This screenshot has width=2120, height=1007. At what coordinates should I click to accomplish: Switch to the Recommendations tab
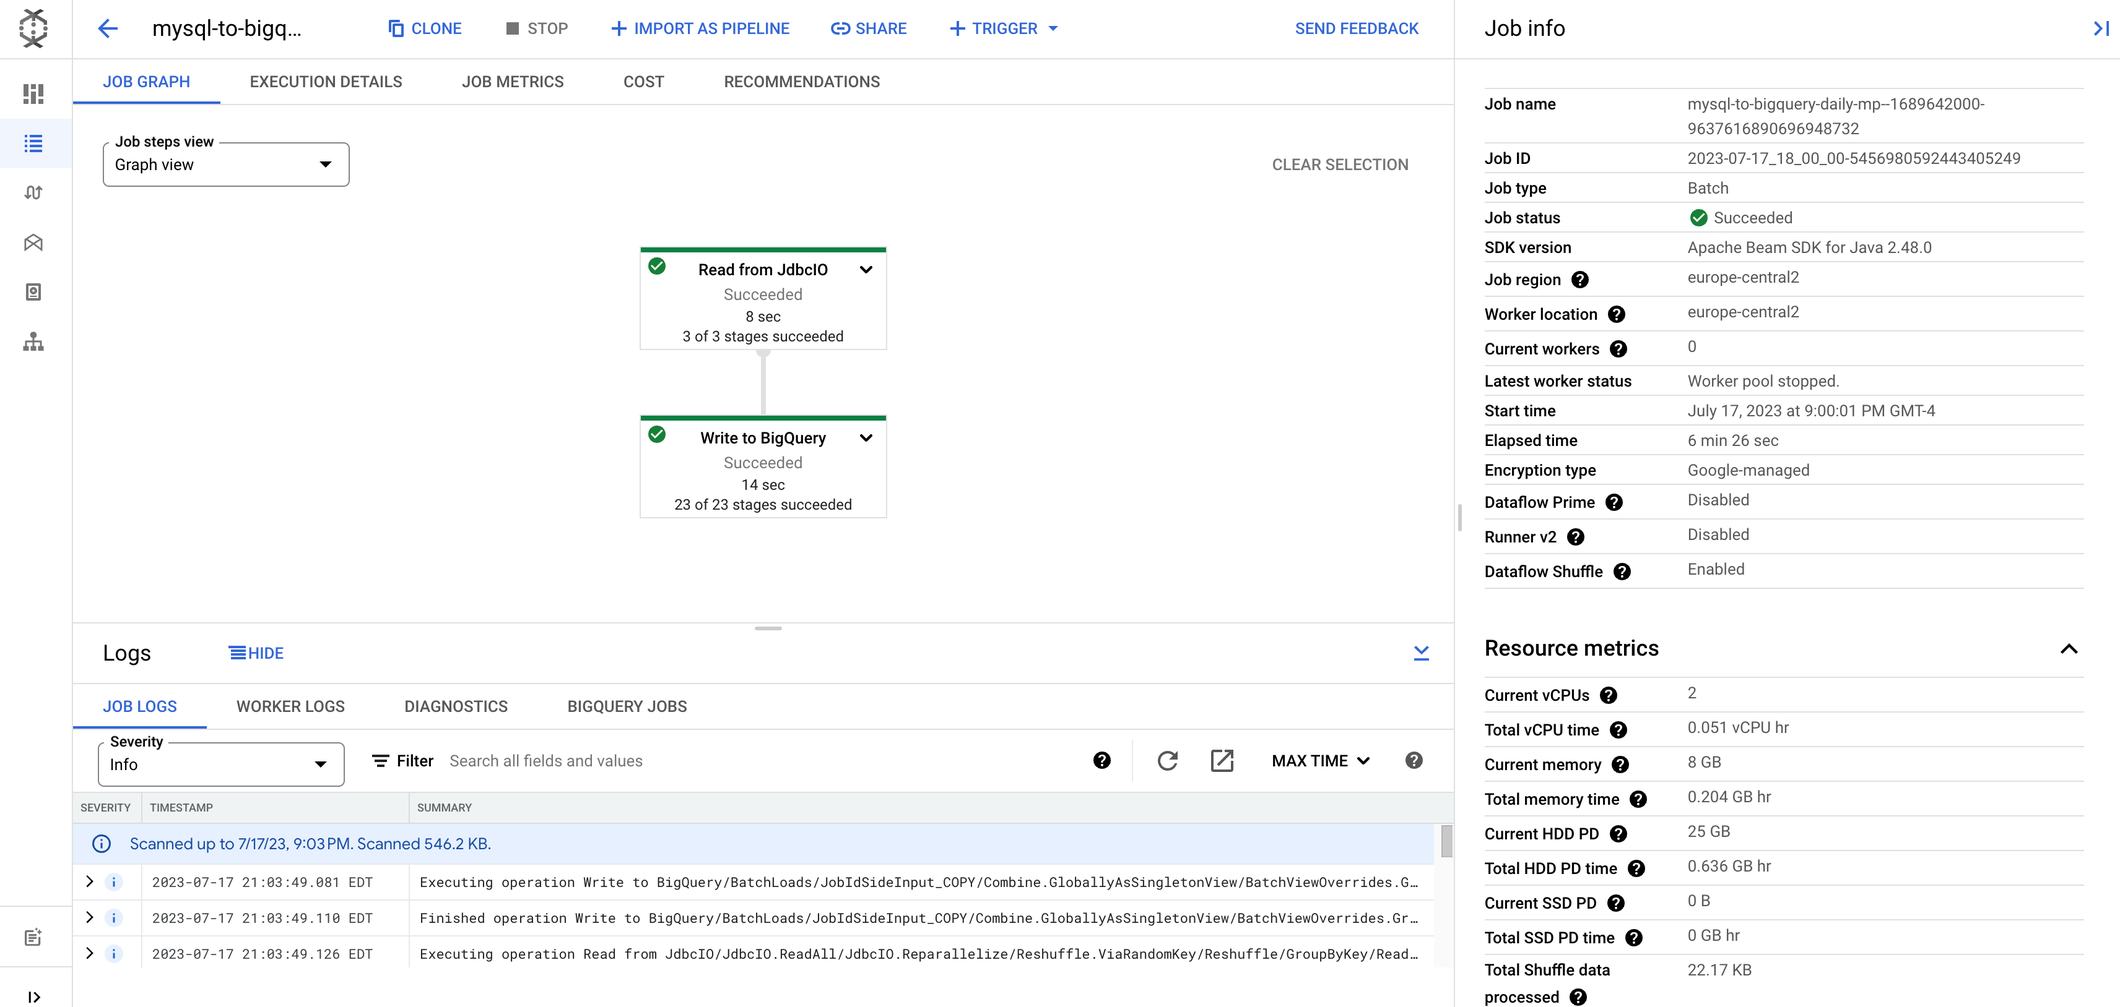click(802, 82)
